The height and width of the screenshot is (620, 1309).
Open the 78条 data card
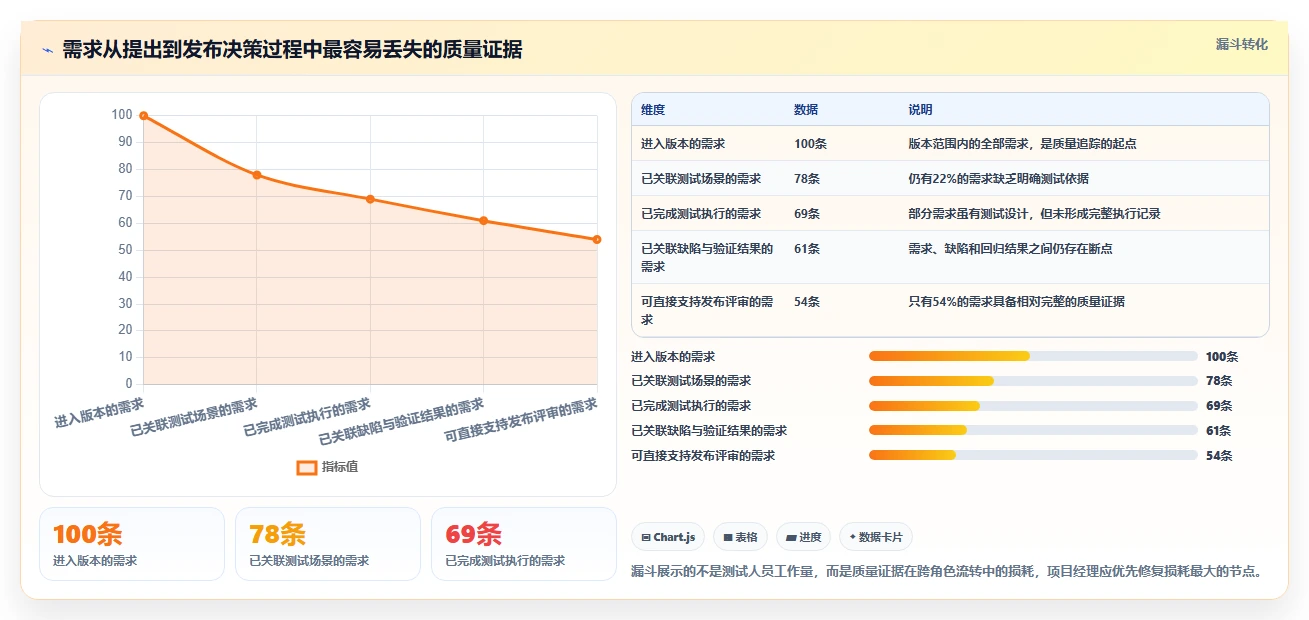[328, 544]
